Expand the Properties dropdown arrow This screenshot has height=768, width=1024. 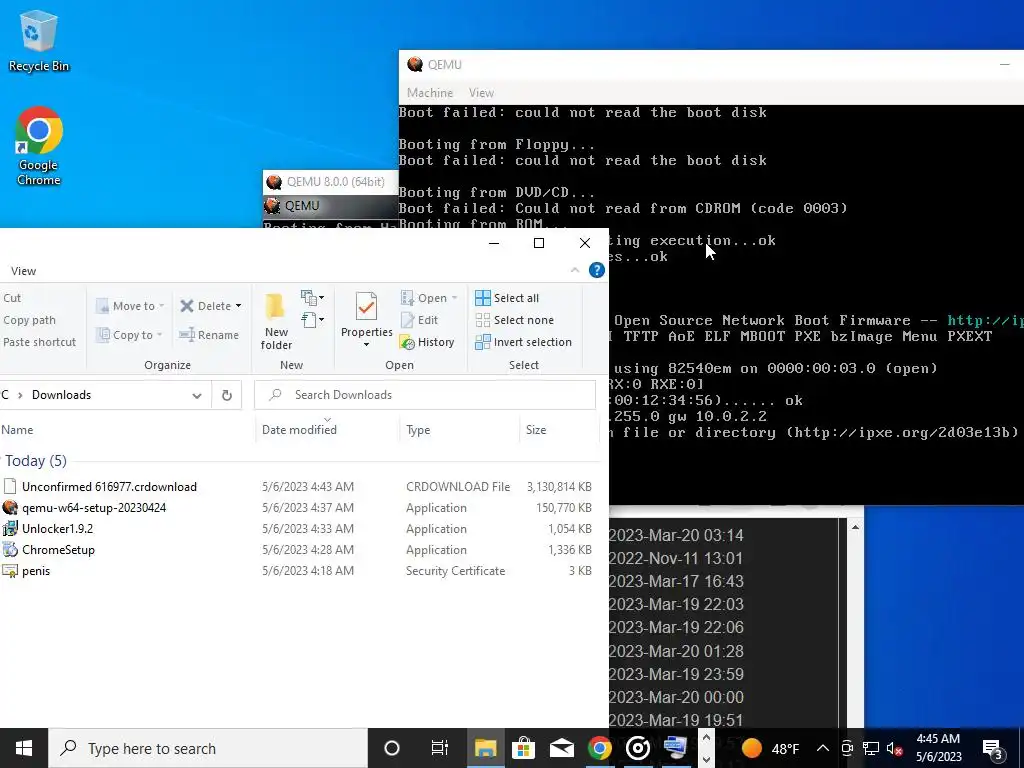[x=366, y=345]
